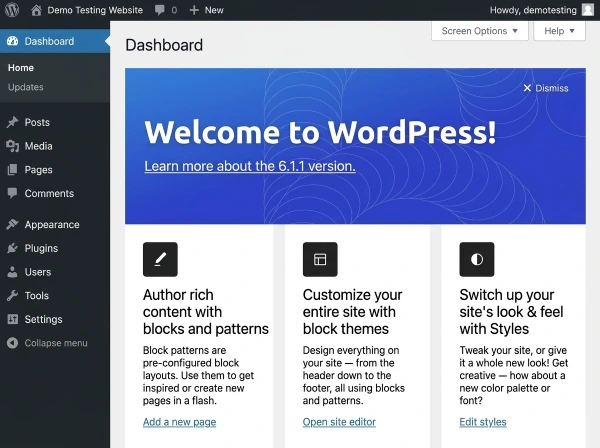Open comments bubble icon in admin bar
This screenshot has width=600, height=448.
(160, 10)
